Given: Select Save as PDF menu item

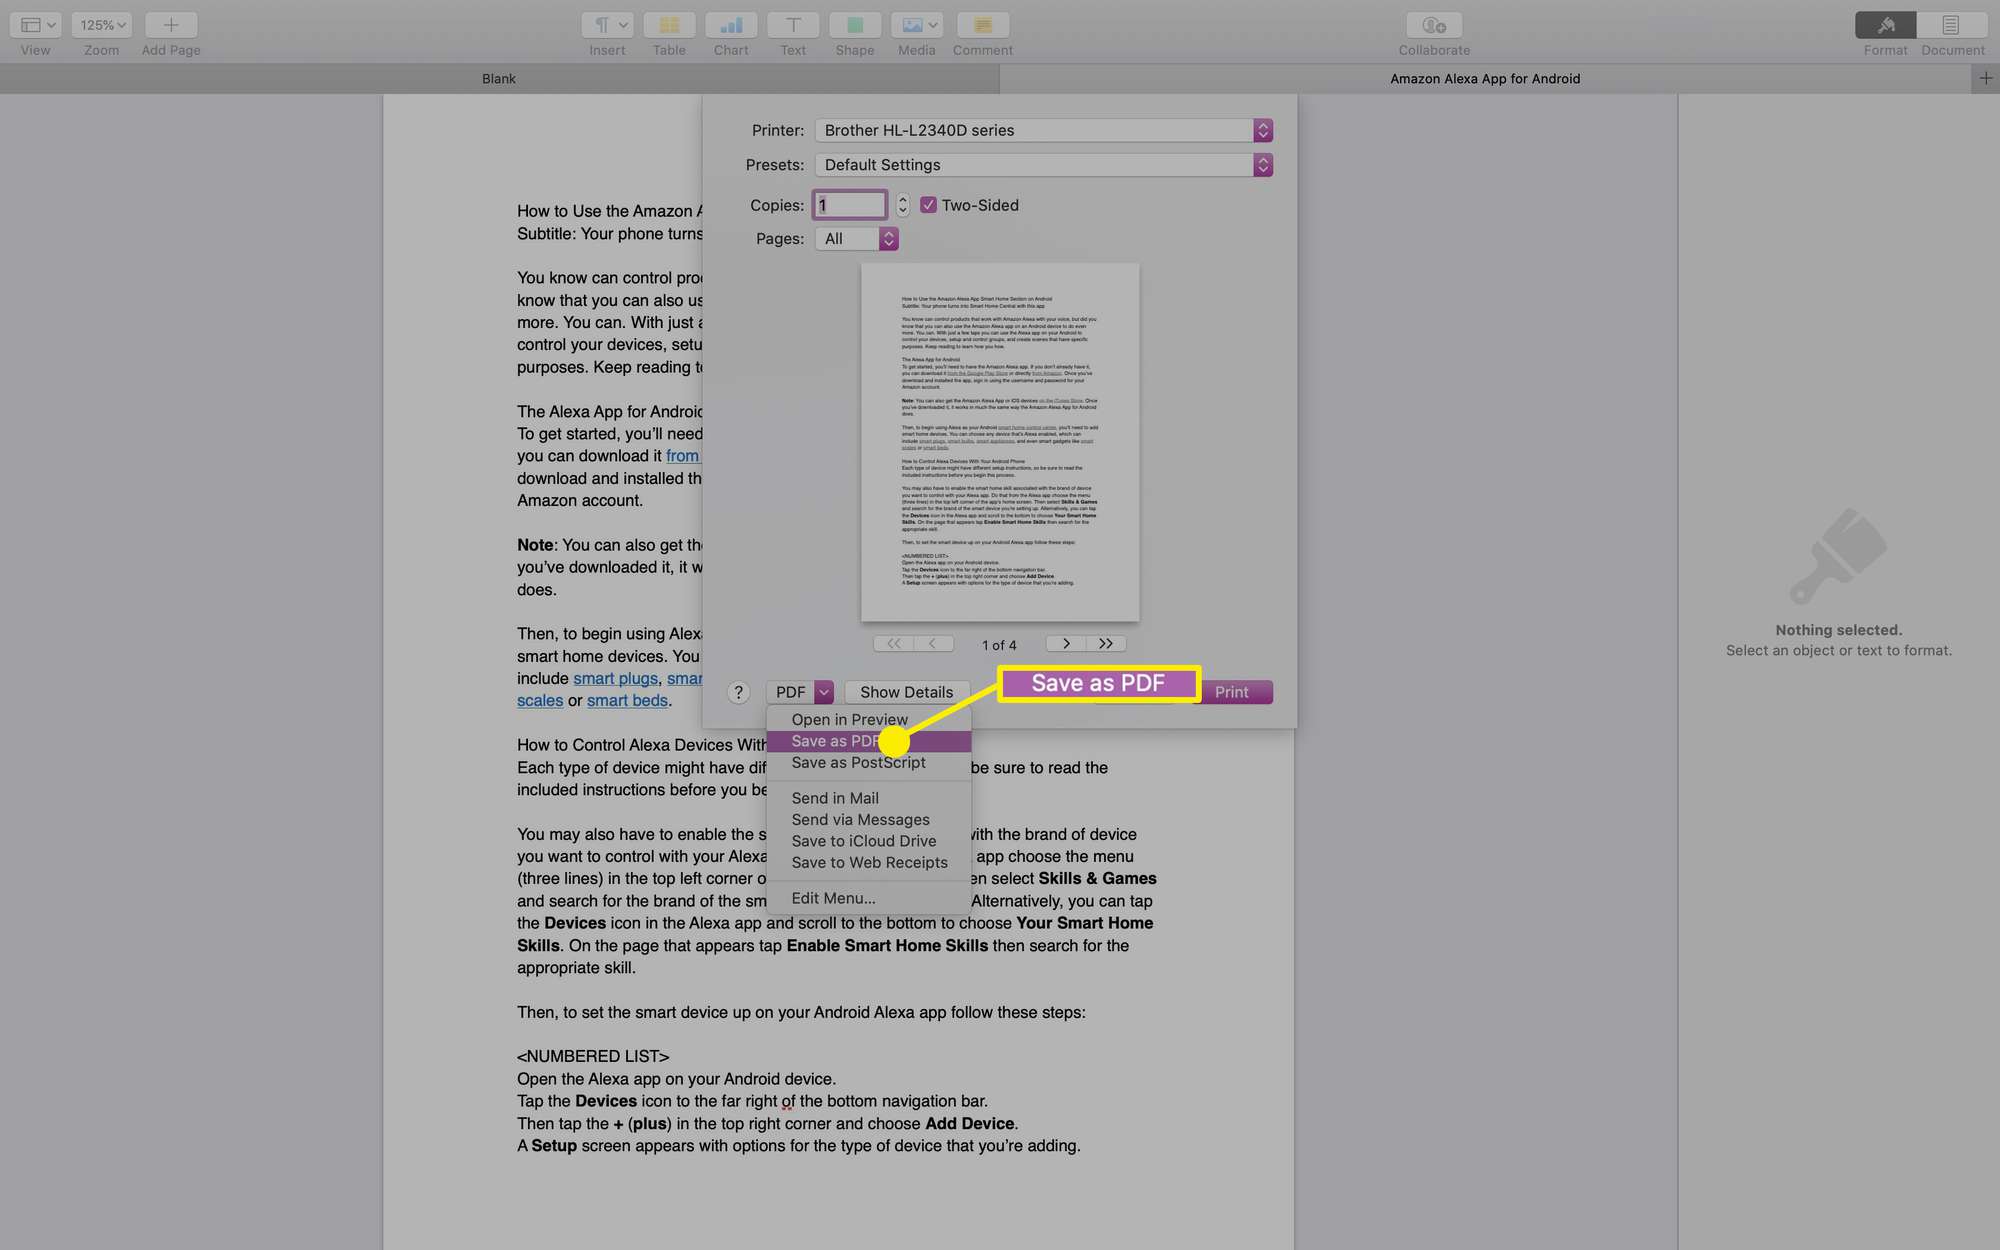Looking at the screenshot, I should coord(838,740).
